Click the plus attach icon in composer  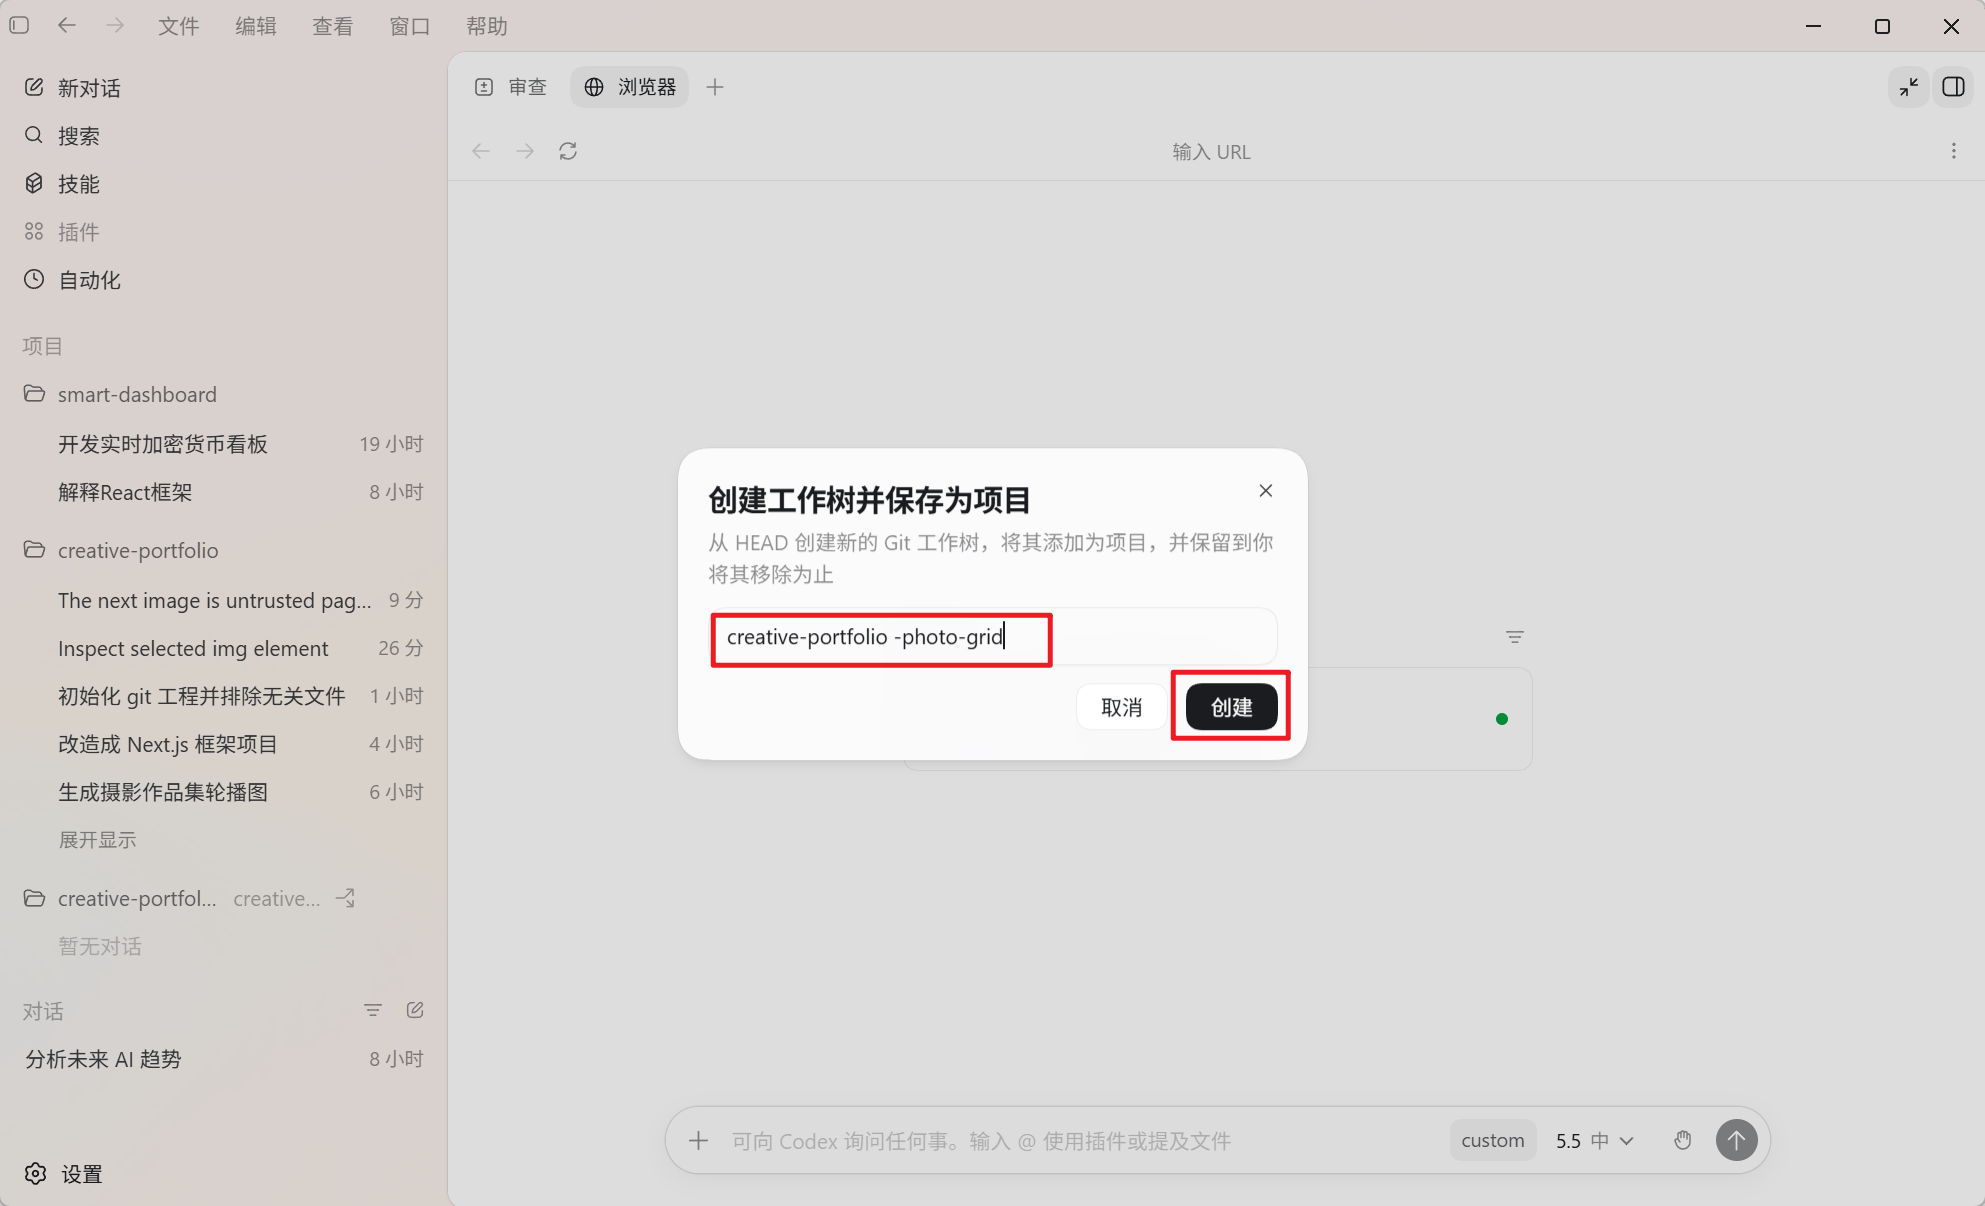coord(699,1140)
